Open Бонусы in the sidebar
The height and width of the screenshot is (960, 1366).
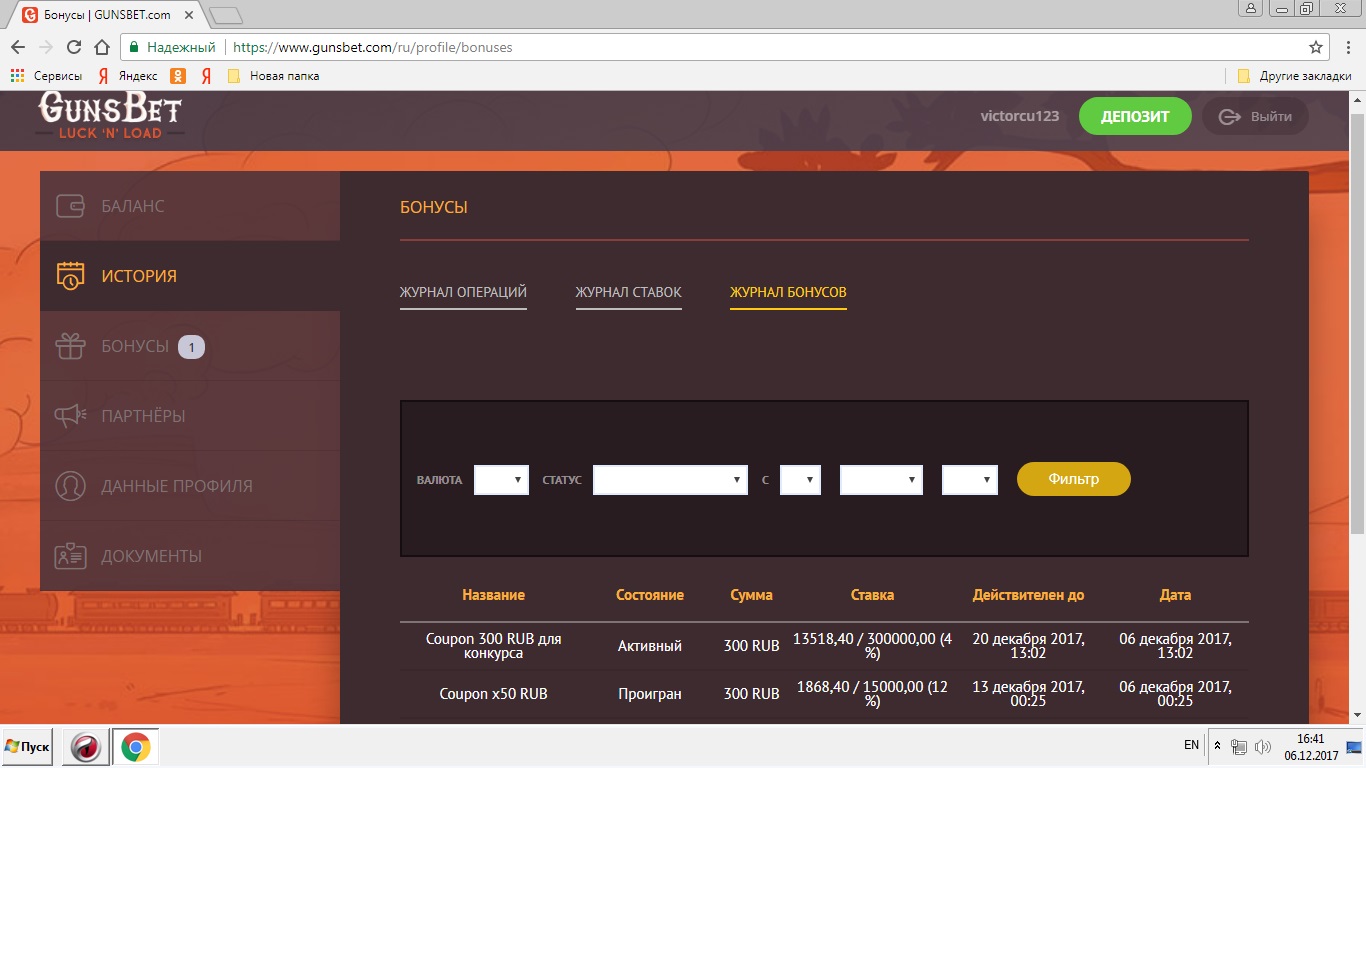point(190,346)
